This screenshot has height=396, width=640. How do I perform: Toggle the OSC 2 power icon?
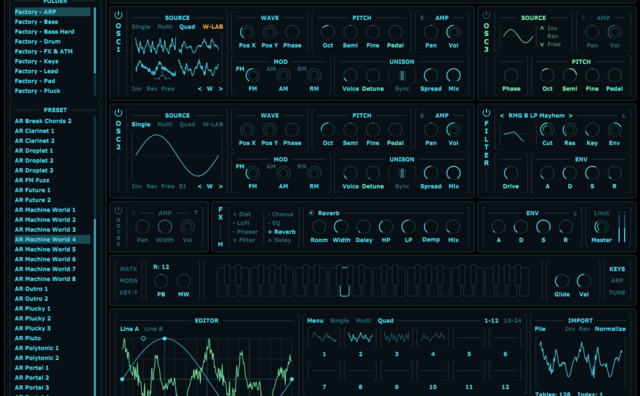pos(118,113)
